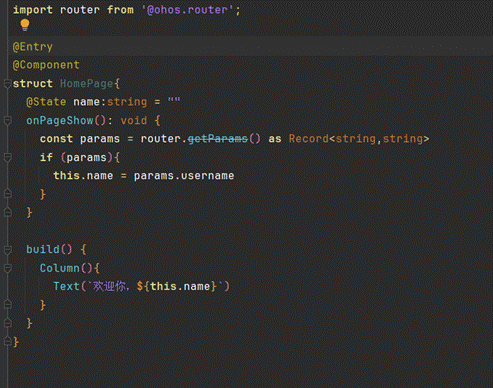493x388 pixels.
Task: Collapse the build() method fold marker
Action: point(8,249)
